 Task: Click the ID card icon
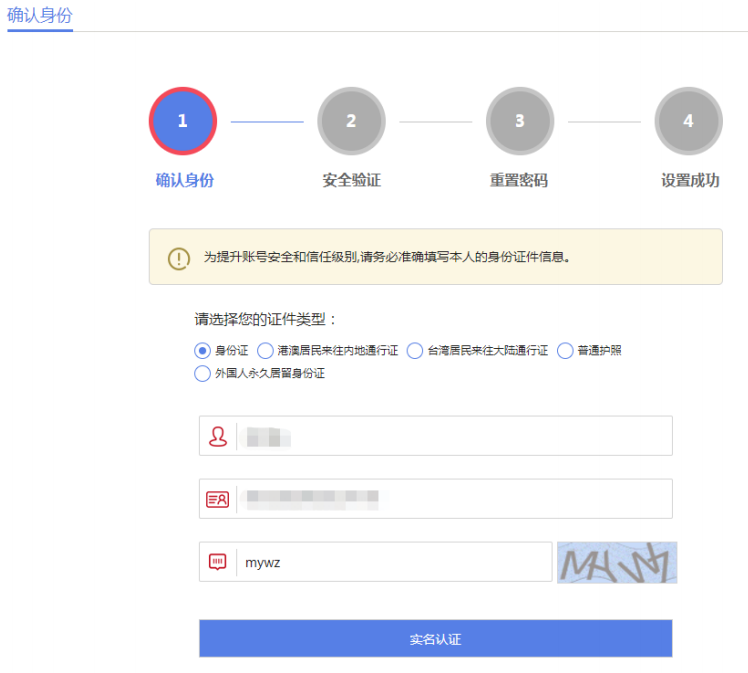point(217,499)
